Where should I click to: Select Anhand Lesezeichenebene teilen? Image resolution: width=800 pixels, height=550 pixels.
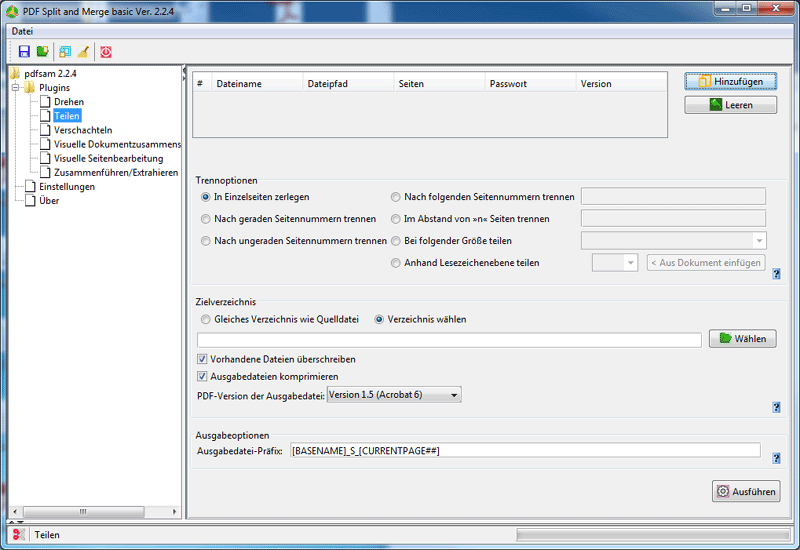395,263
